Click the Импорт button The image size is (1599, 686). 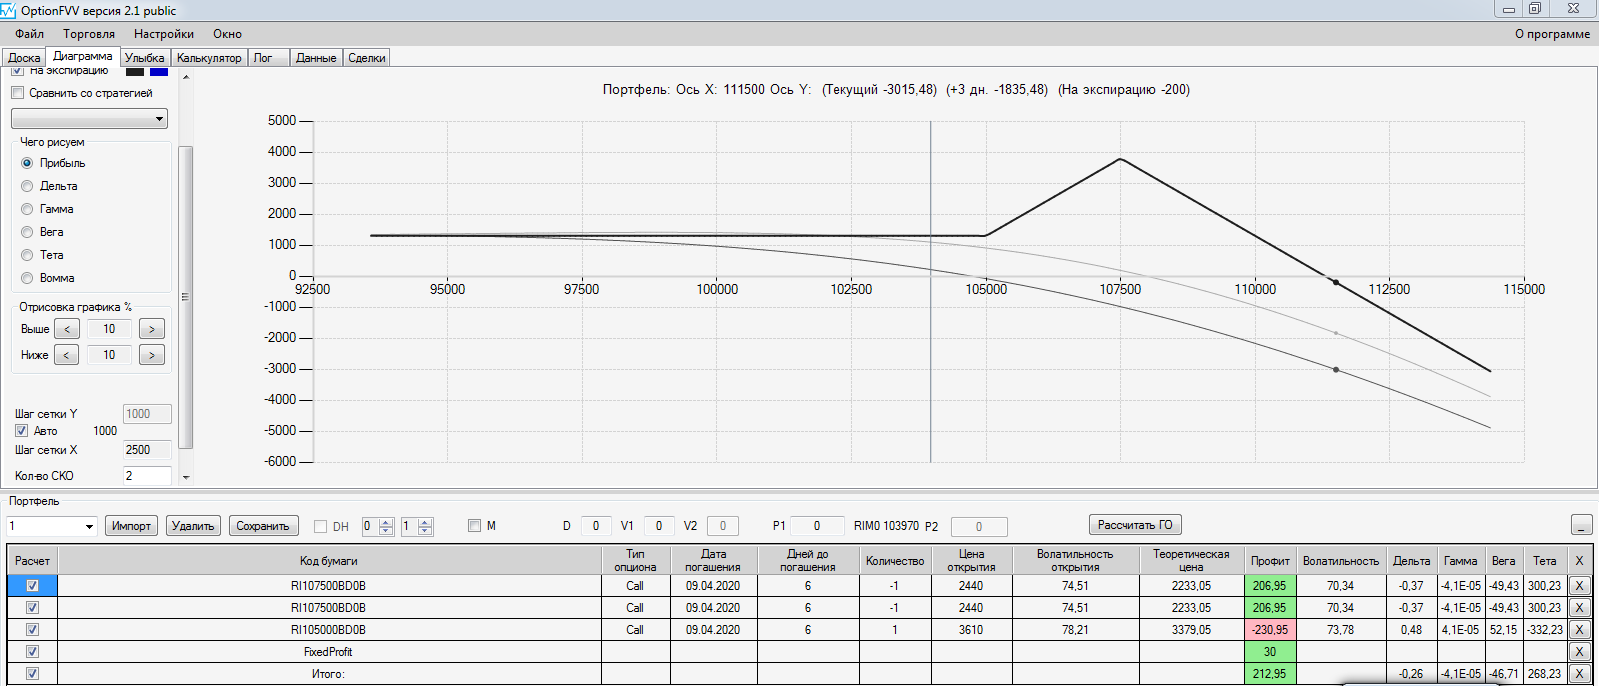(131, 526)
